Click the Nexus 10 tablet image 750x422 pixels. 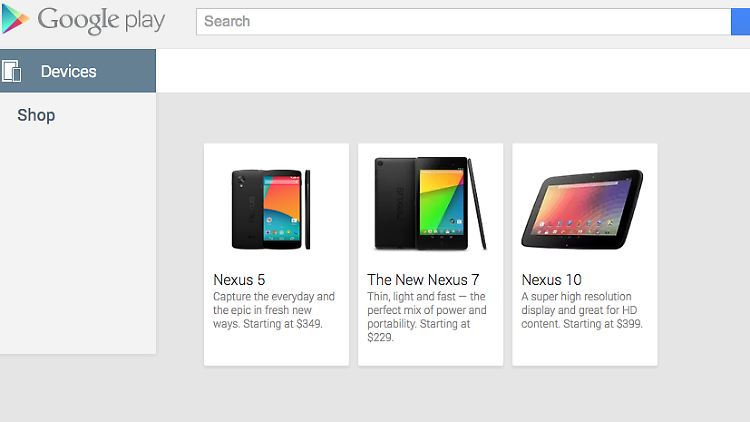coord(583,210)
